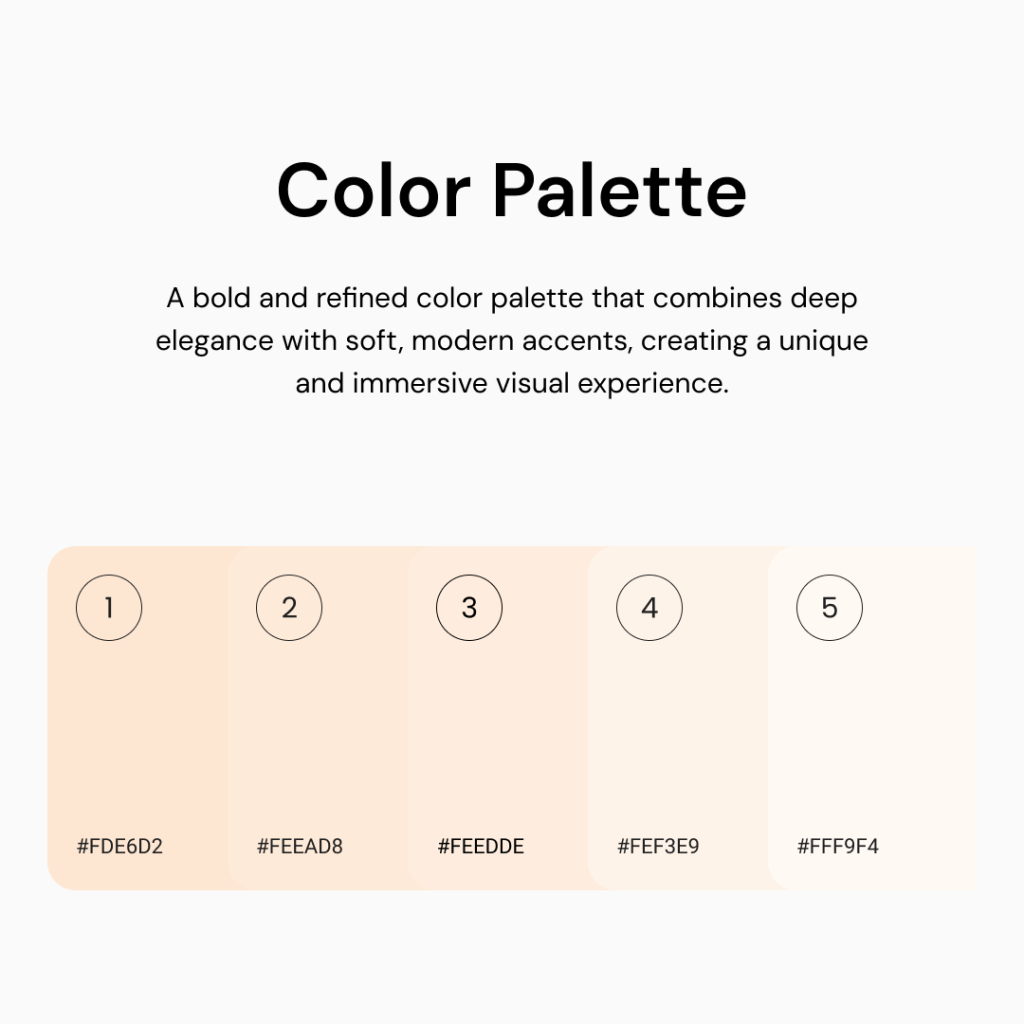Click the circled number 3 badge

[x=469, y=607]
